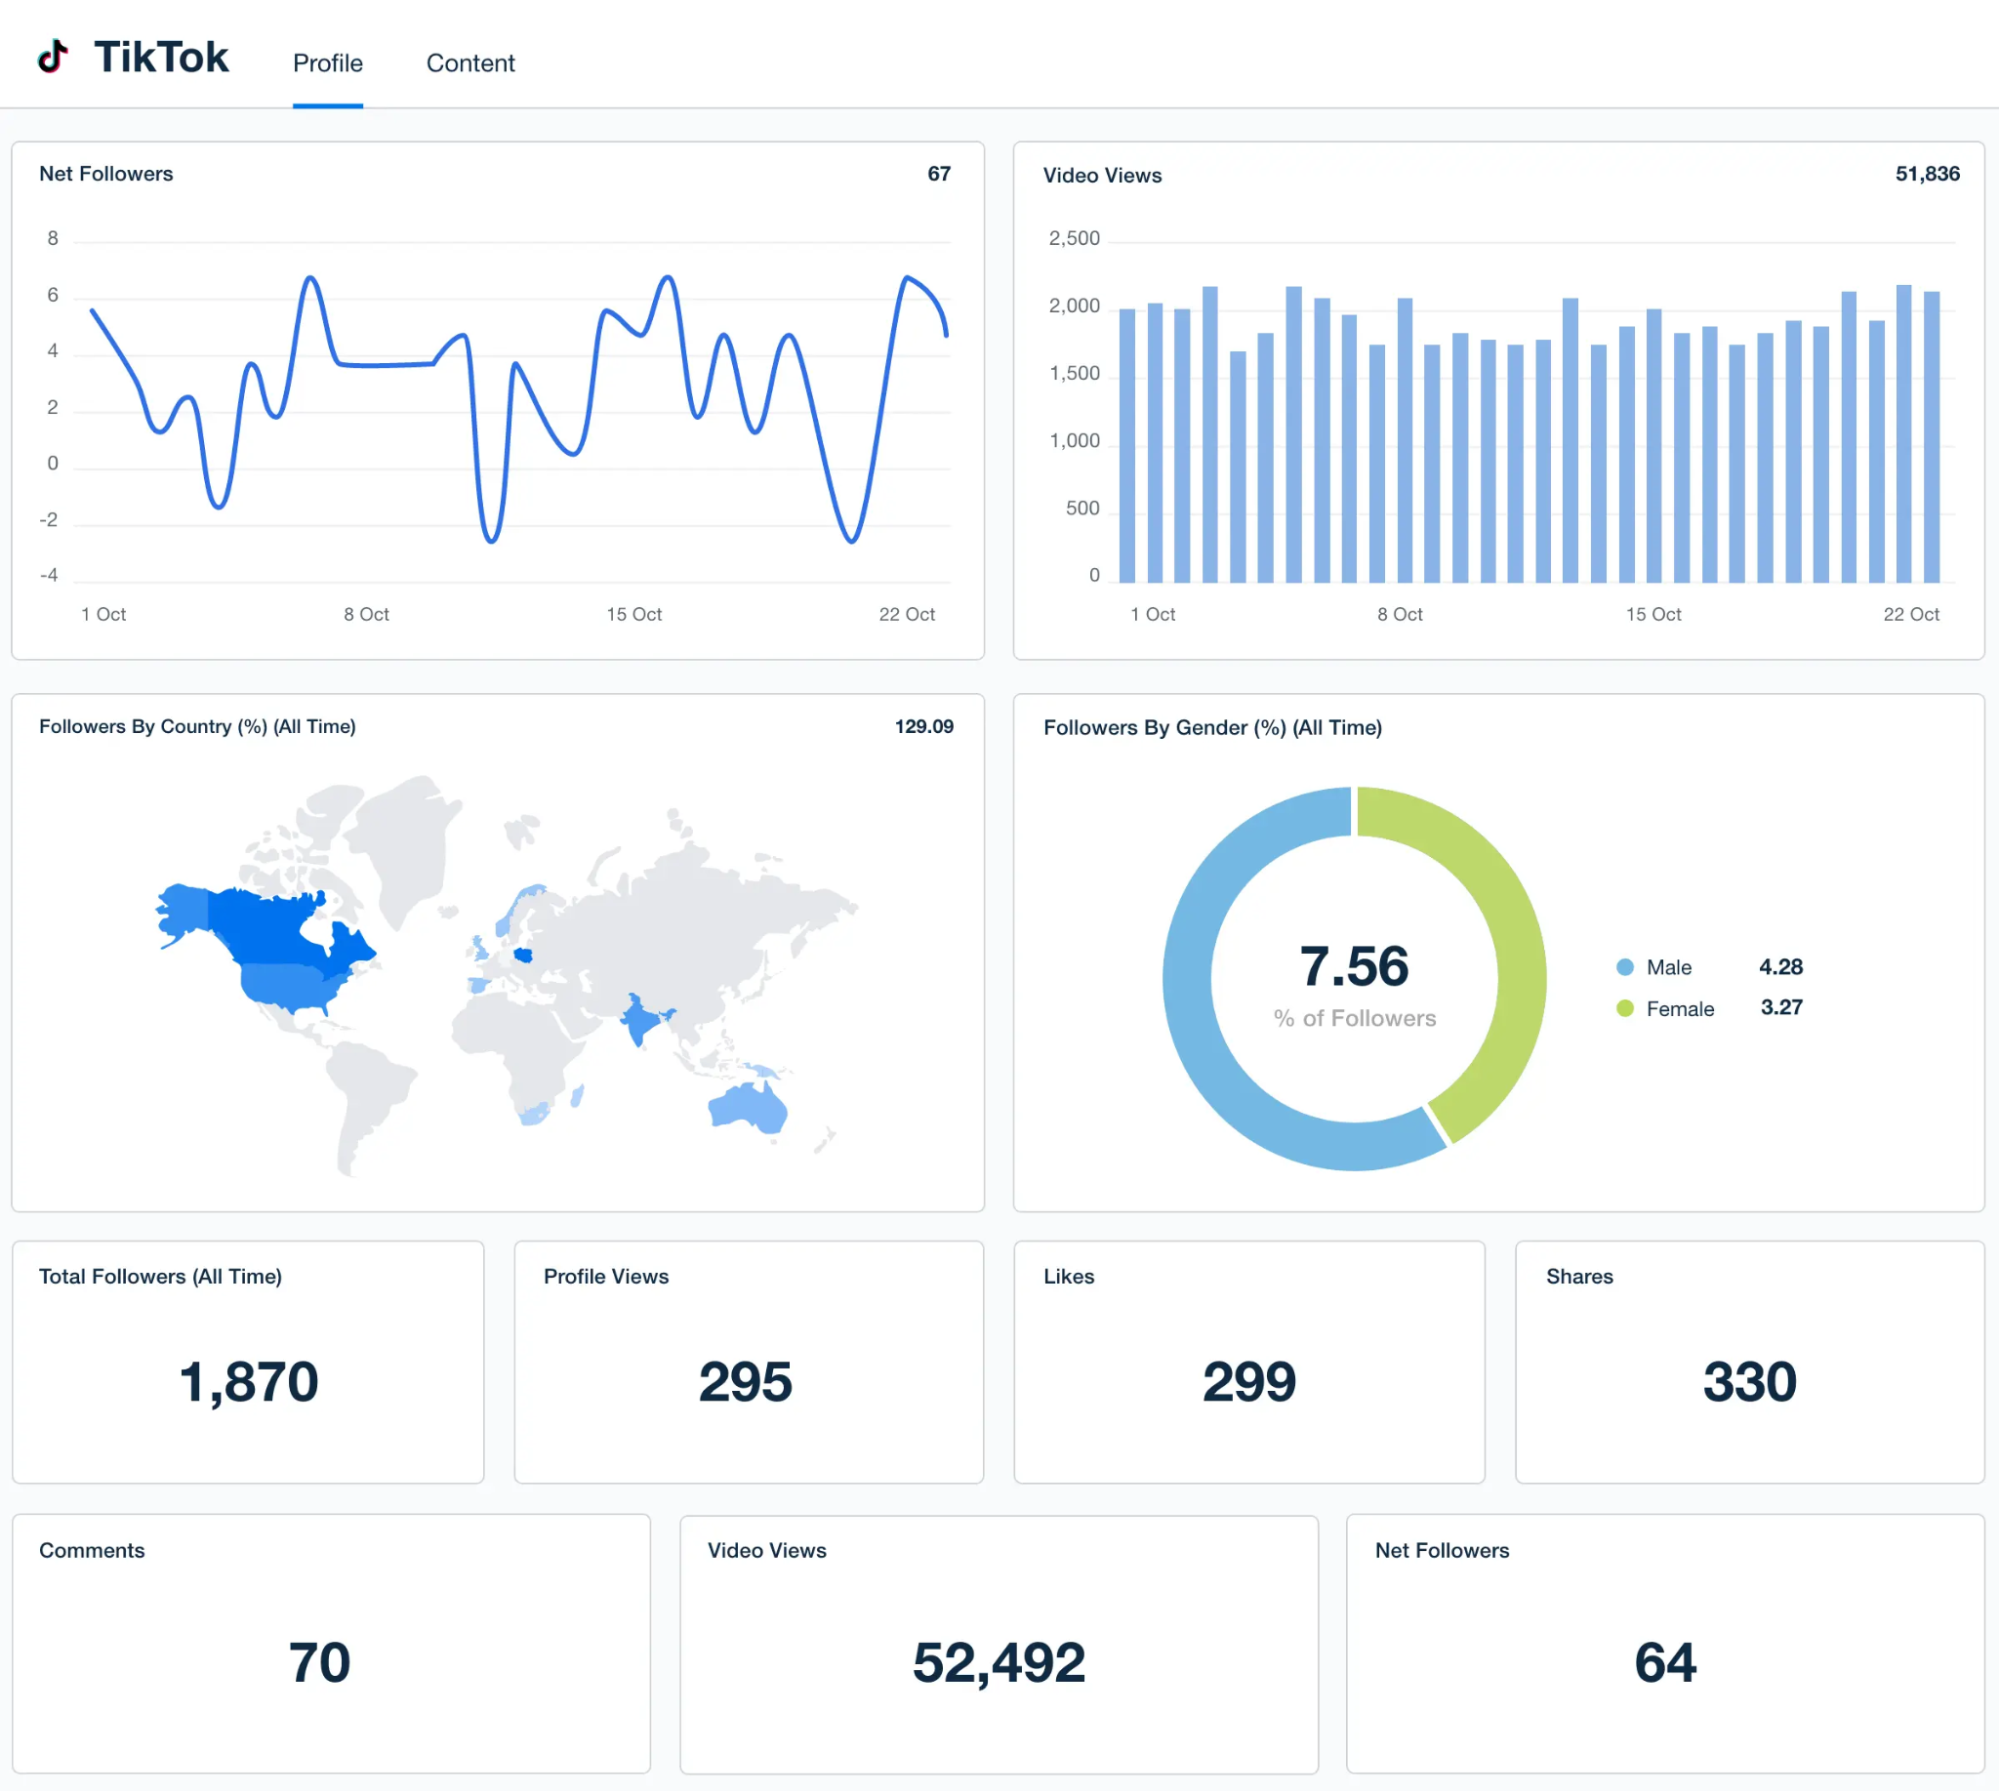1999x1792 pixels.
Task: Click the first bar in Video Views chart
Action: (1127, 445)
